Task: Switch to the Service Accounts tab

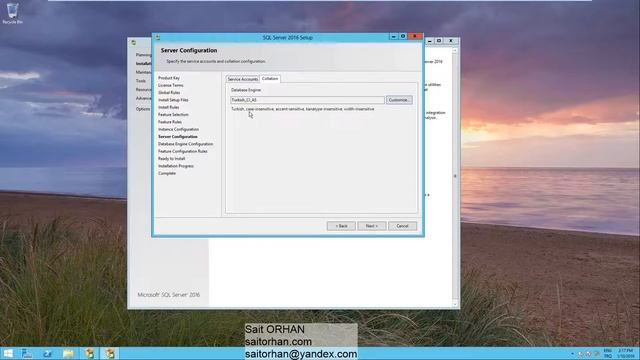Action: (x=242, y=79)
